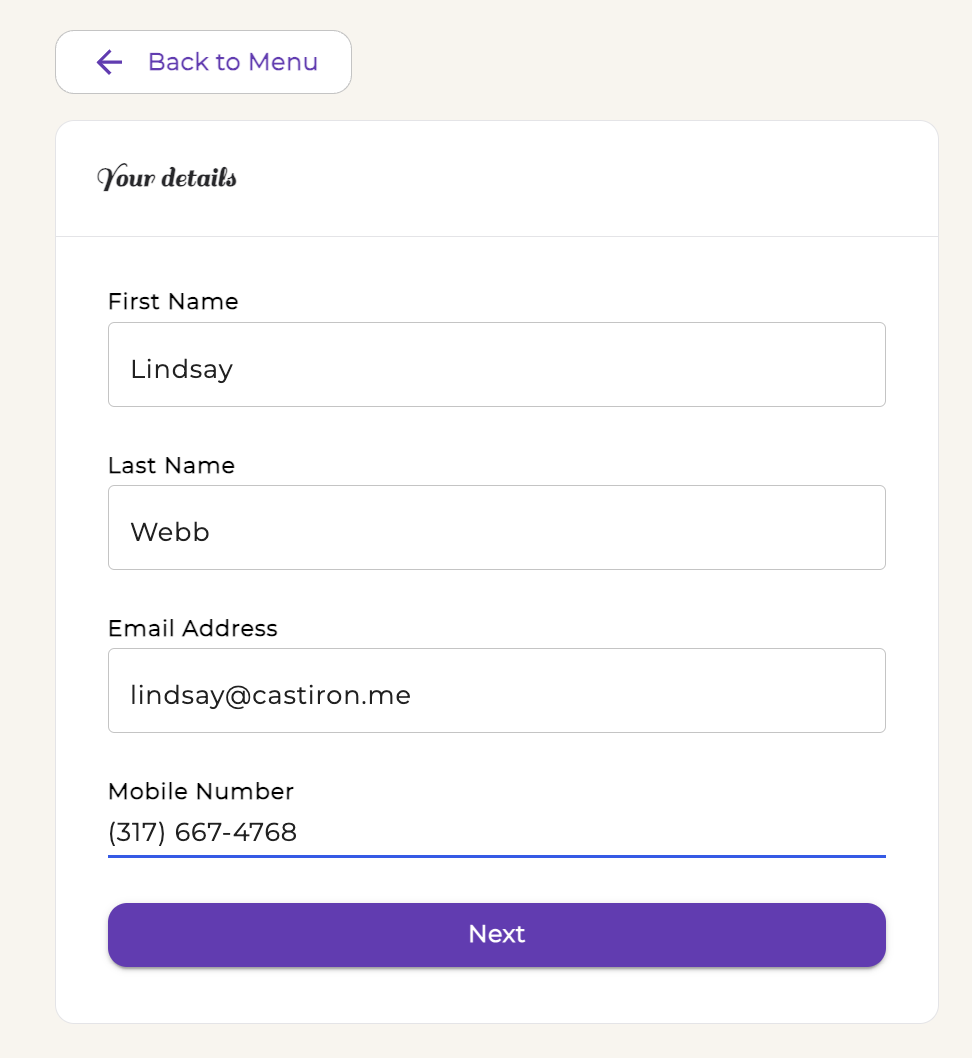Place cursor in the text Webb
Viewport: 972px width, 1058px height.
coord(170,532)
